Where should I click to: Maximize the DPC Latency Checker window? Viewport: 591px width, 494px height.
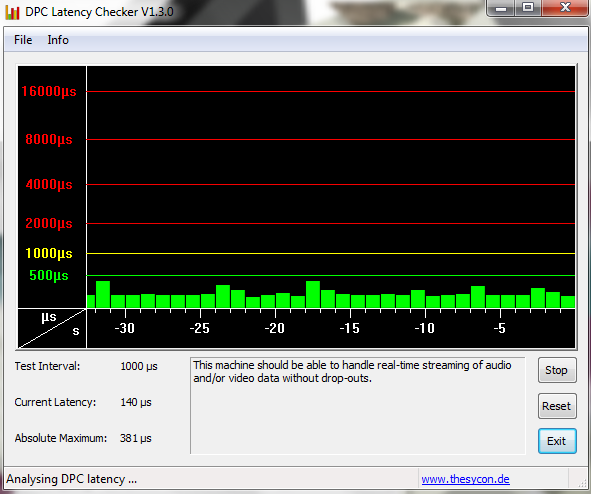coord(528,8)
